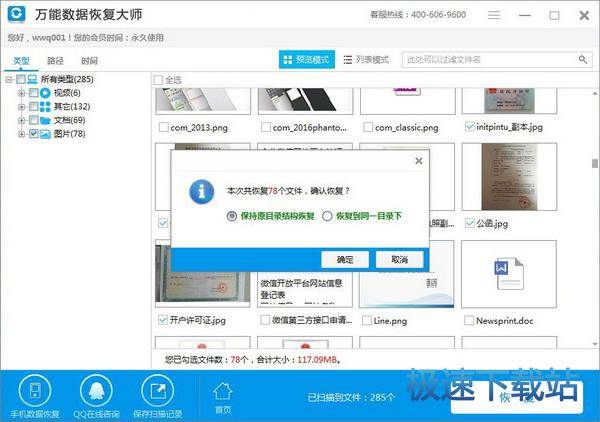Uncheck initpintu_副本.jpg checkbox

point(470,126)
